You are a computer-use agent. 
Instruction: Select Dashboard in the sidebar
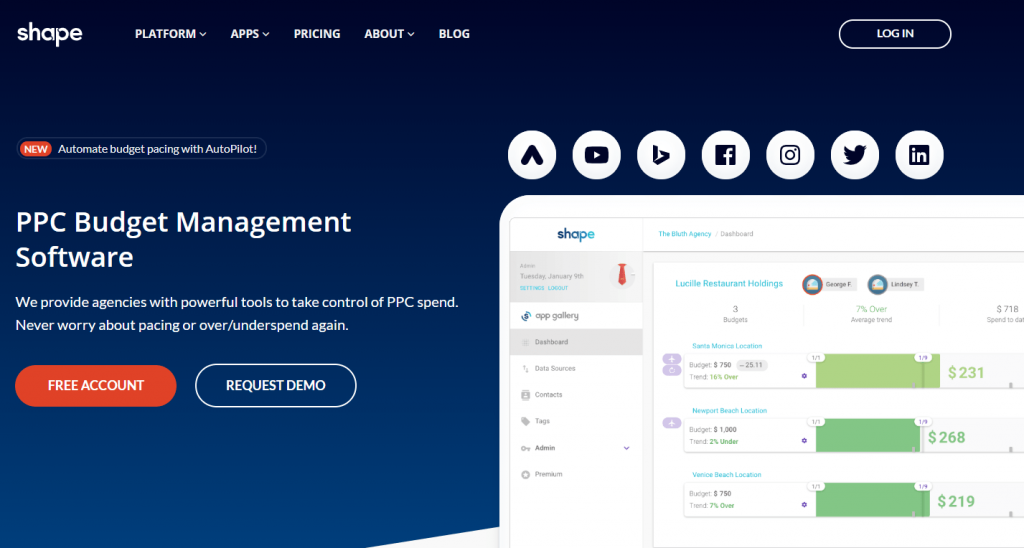pyautogui.click(x=575, y=342)
